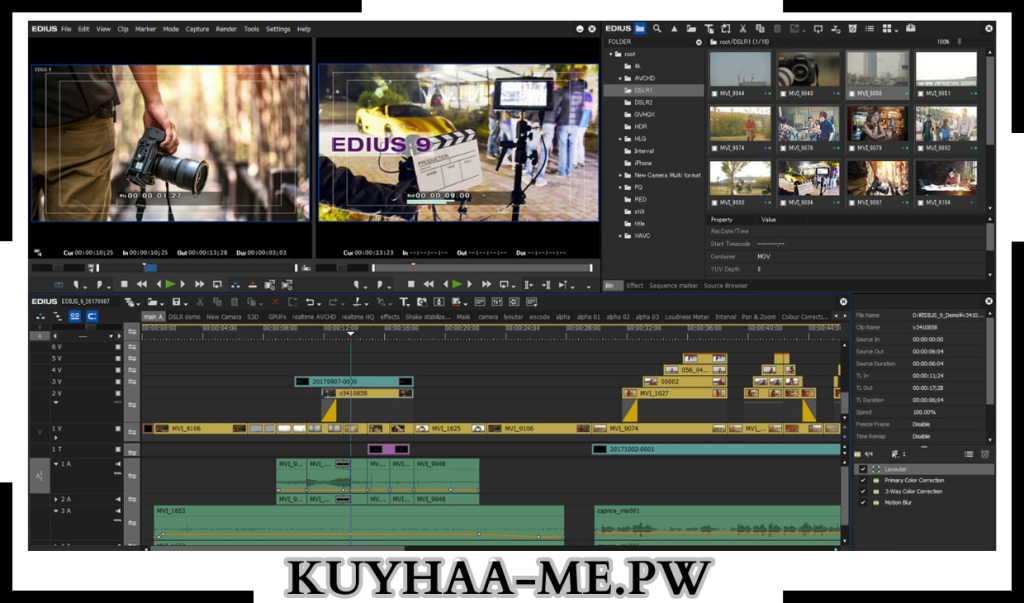Check the box on clip MVI_9076

(783, 148)
